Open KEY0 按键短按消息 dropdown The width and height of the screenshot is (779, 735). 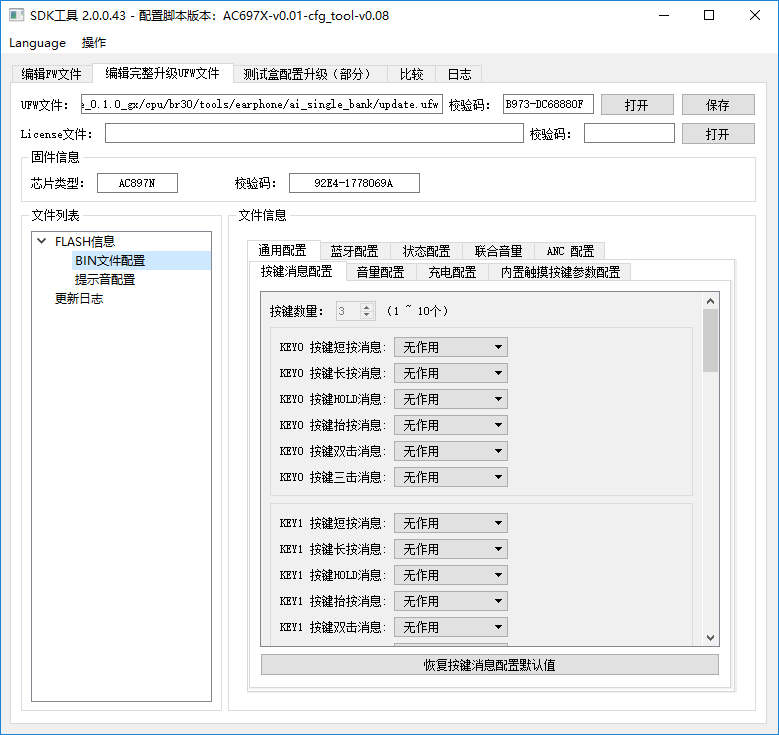pos(451,347)
